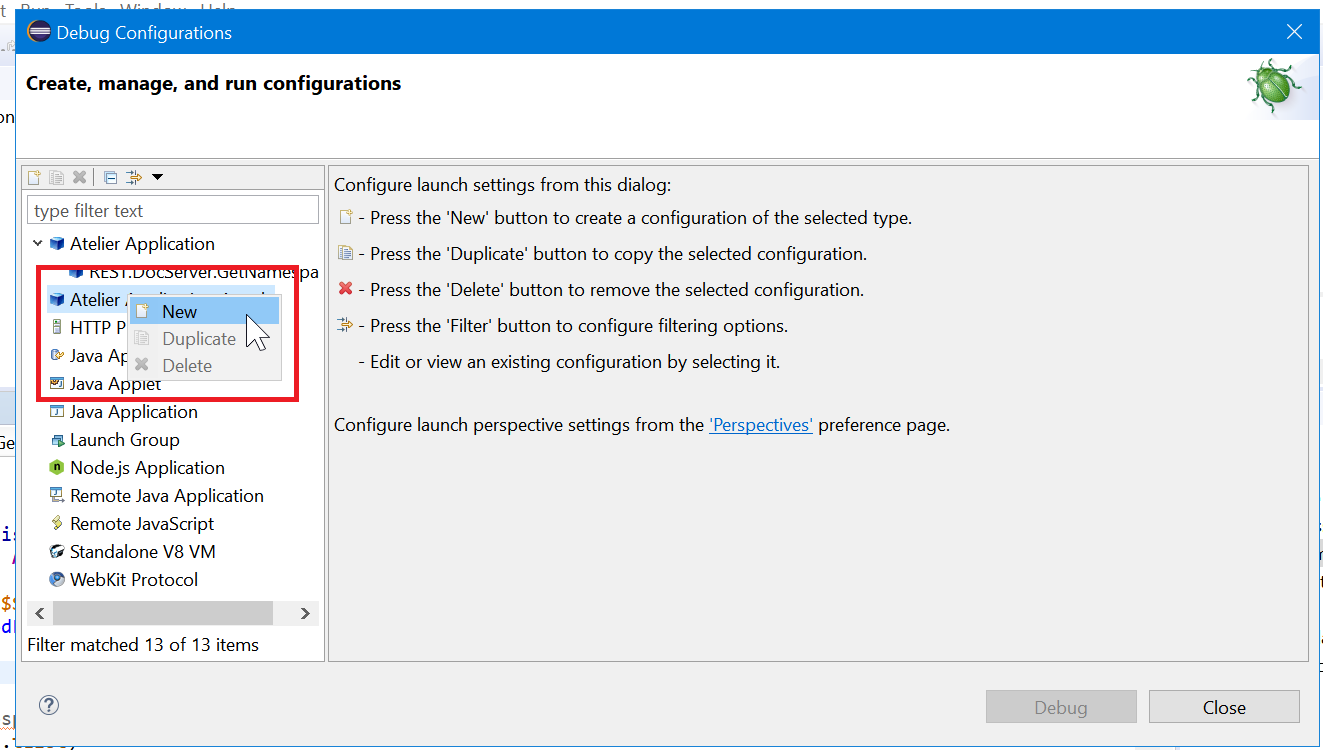
Task: Select the Java Application entry
Action: 133,412
